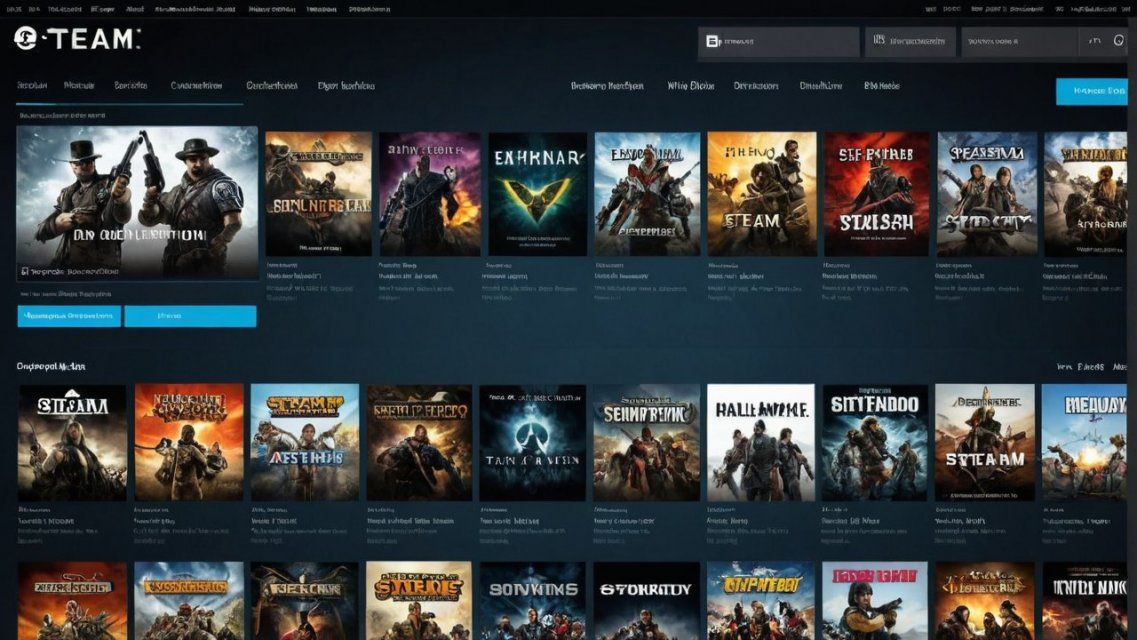
Task: Select the first underlined store navigation tab
Action: [x=33, y=86]
